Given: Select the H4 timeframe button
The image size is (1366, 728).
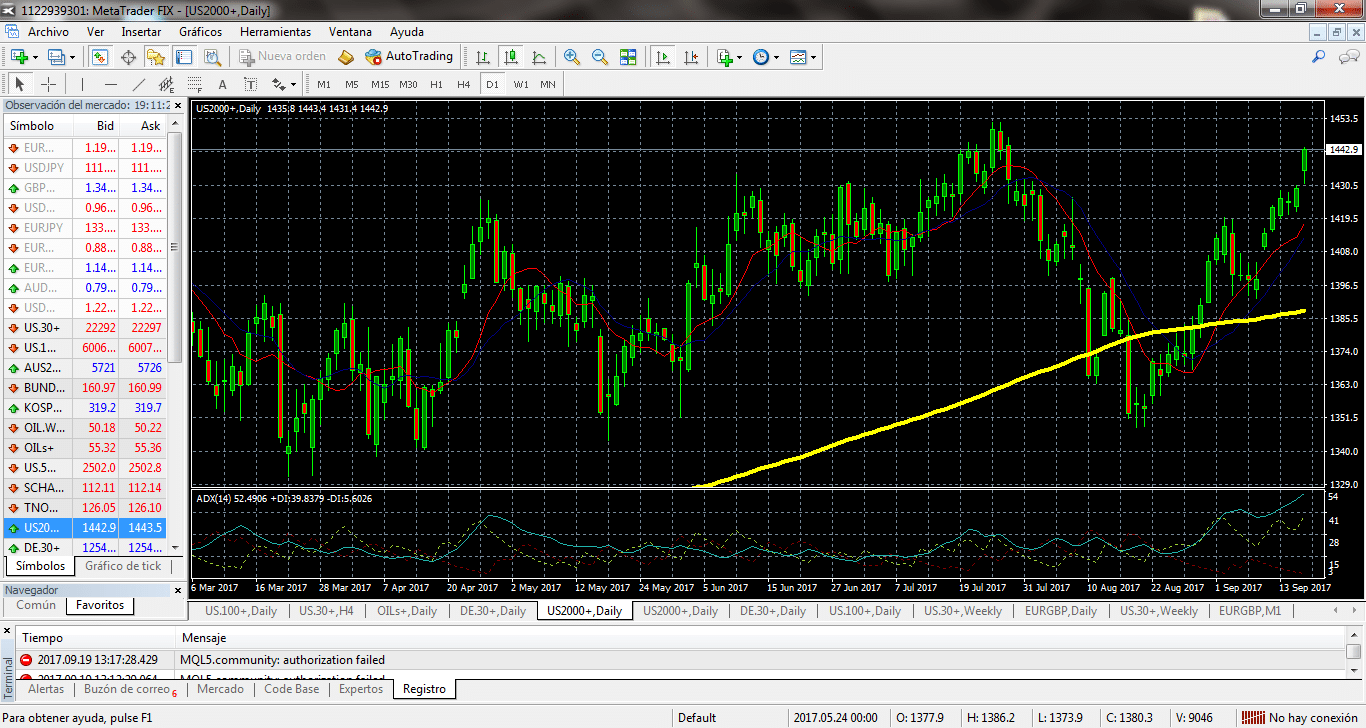Looking at the screenshot, I should point(463,84).
